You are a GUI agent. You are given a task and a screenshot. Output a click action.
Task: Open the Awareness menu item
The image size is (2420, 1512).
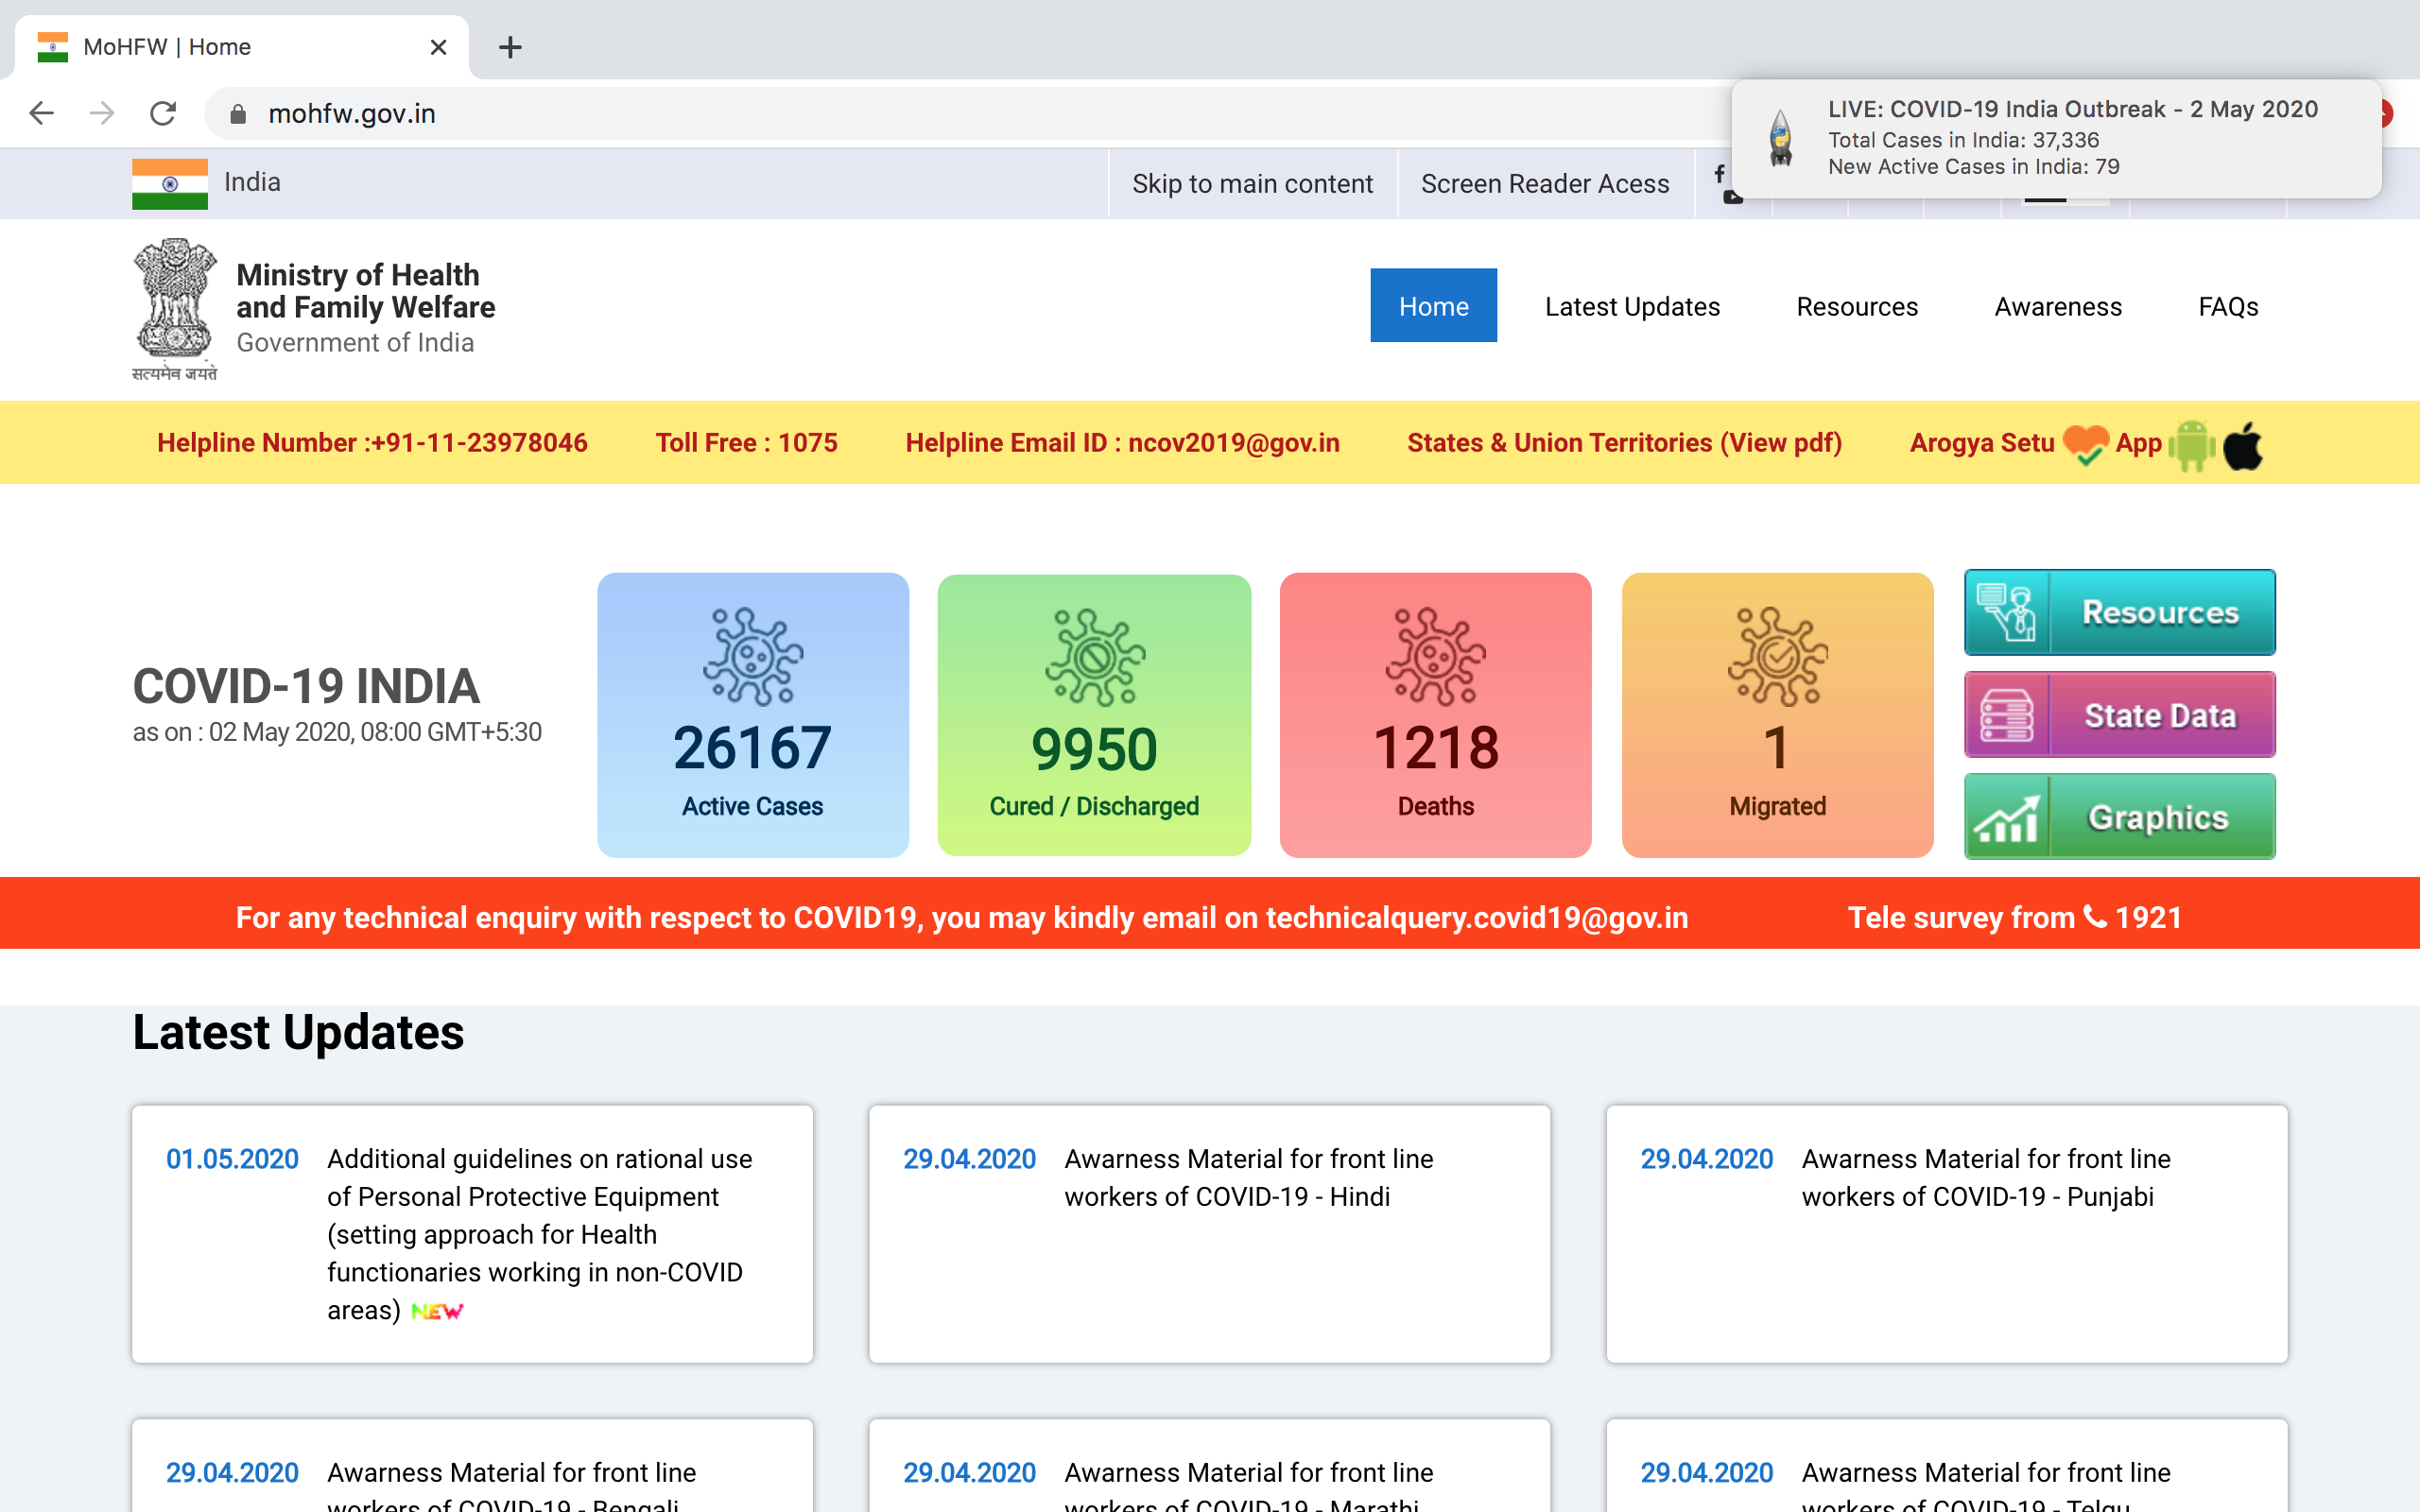tap(2057, 306)
